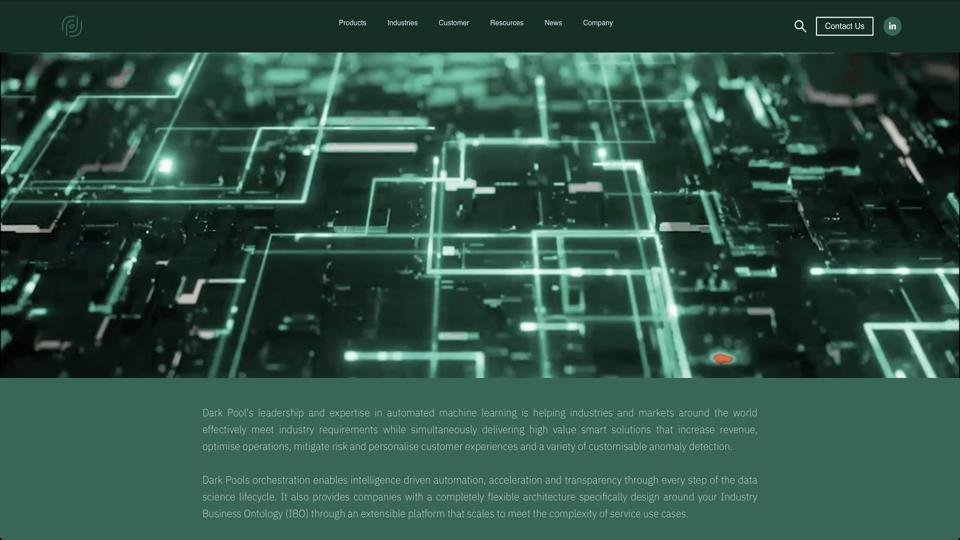Go to the News page
This screenshot has width=960, height=540.
[x=553, y=23]
